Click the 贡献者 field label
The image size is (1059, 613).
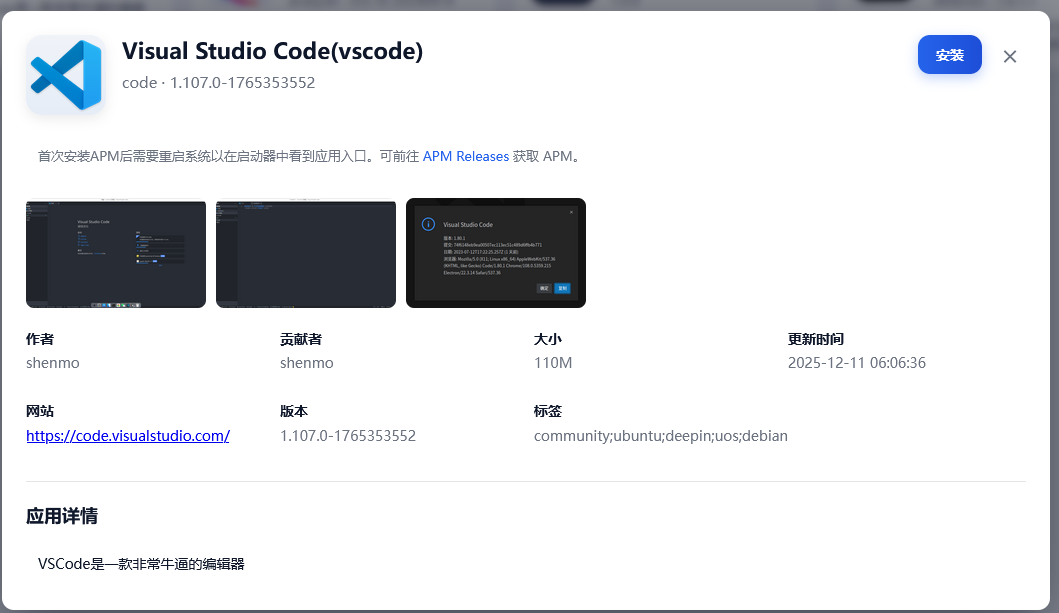point(301,340)
